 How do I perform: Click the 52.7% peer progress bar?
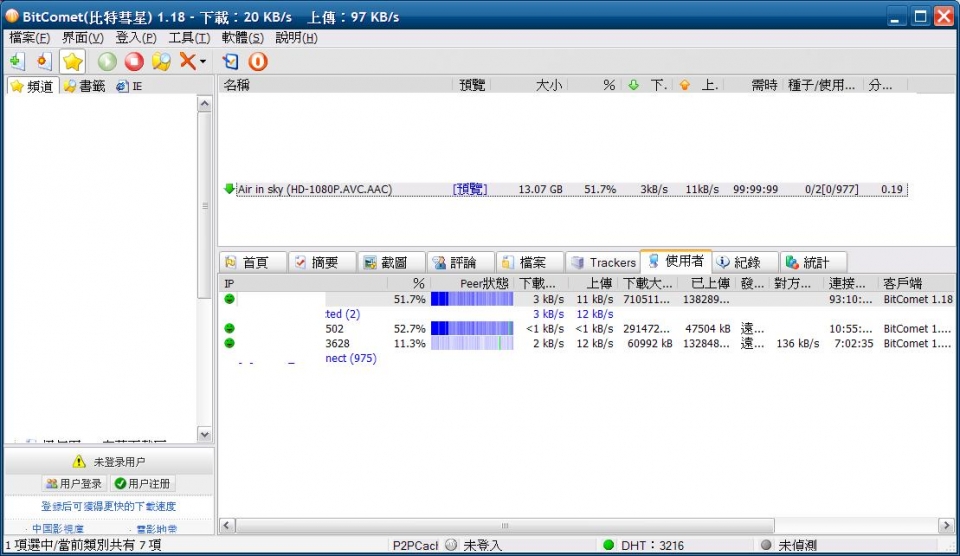tap(472, 328)
